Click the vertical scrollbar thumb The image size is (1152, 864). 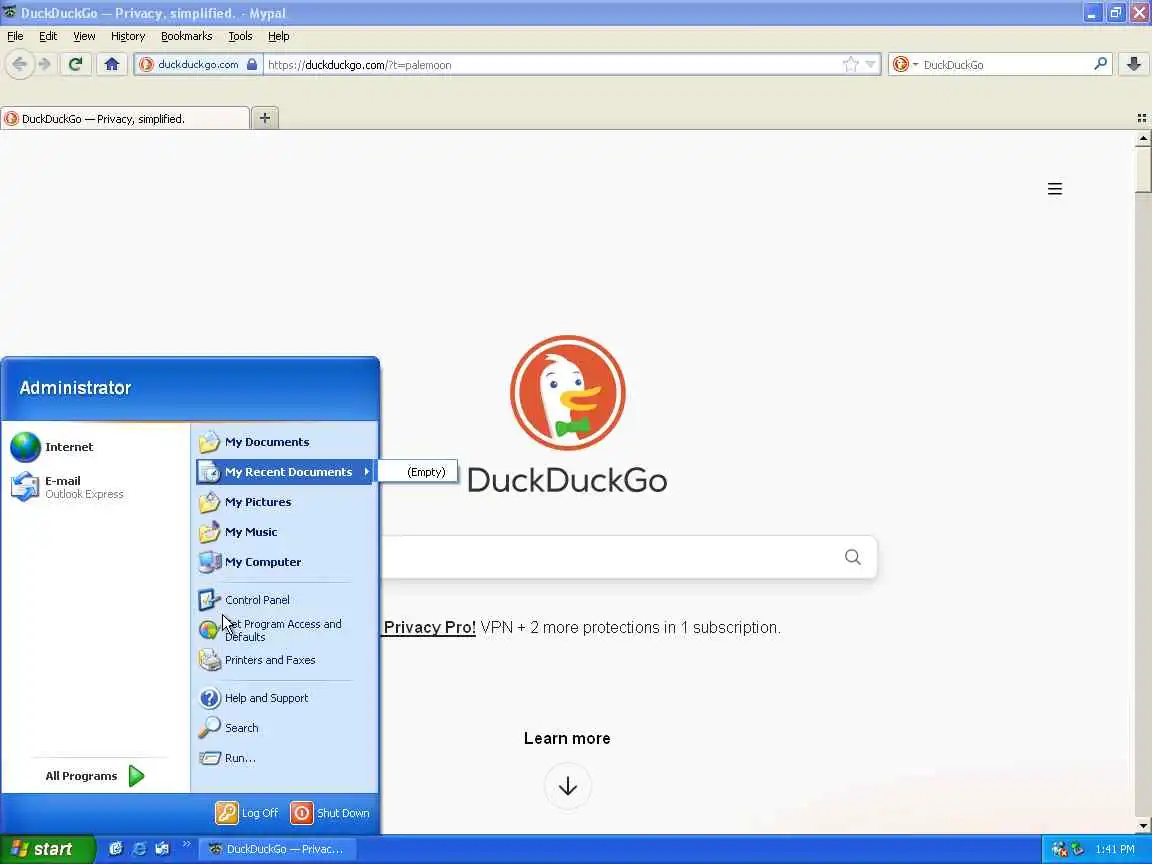pos(1143,170)
